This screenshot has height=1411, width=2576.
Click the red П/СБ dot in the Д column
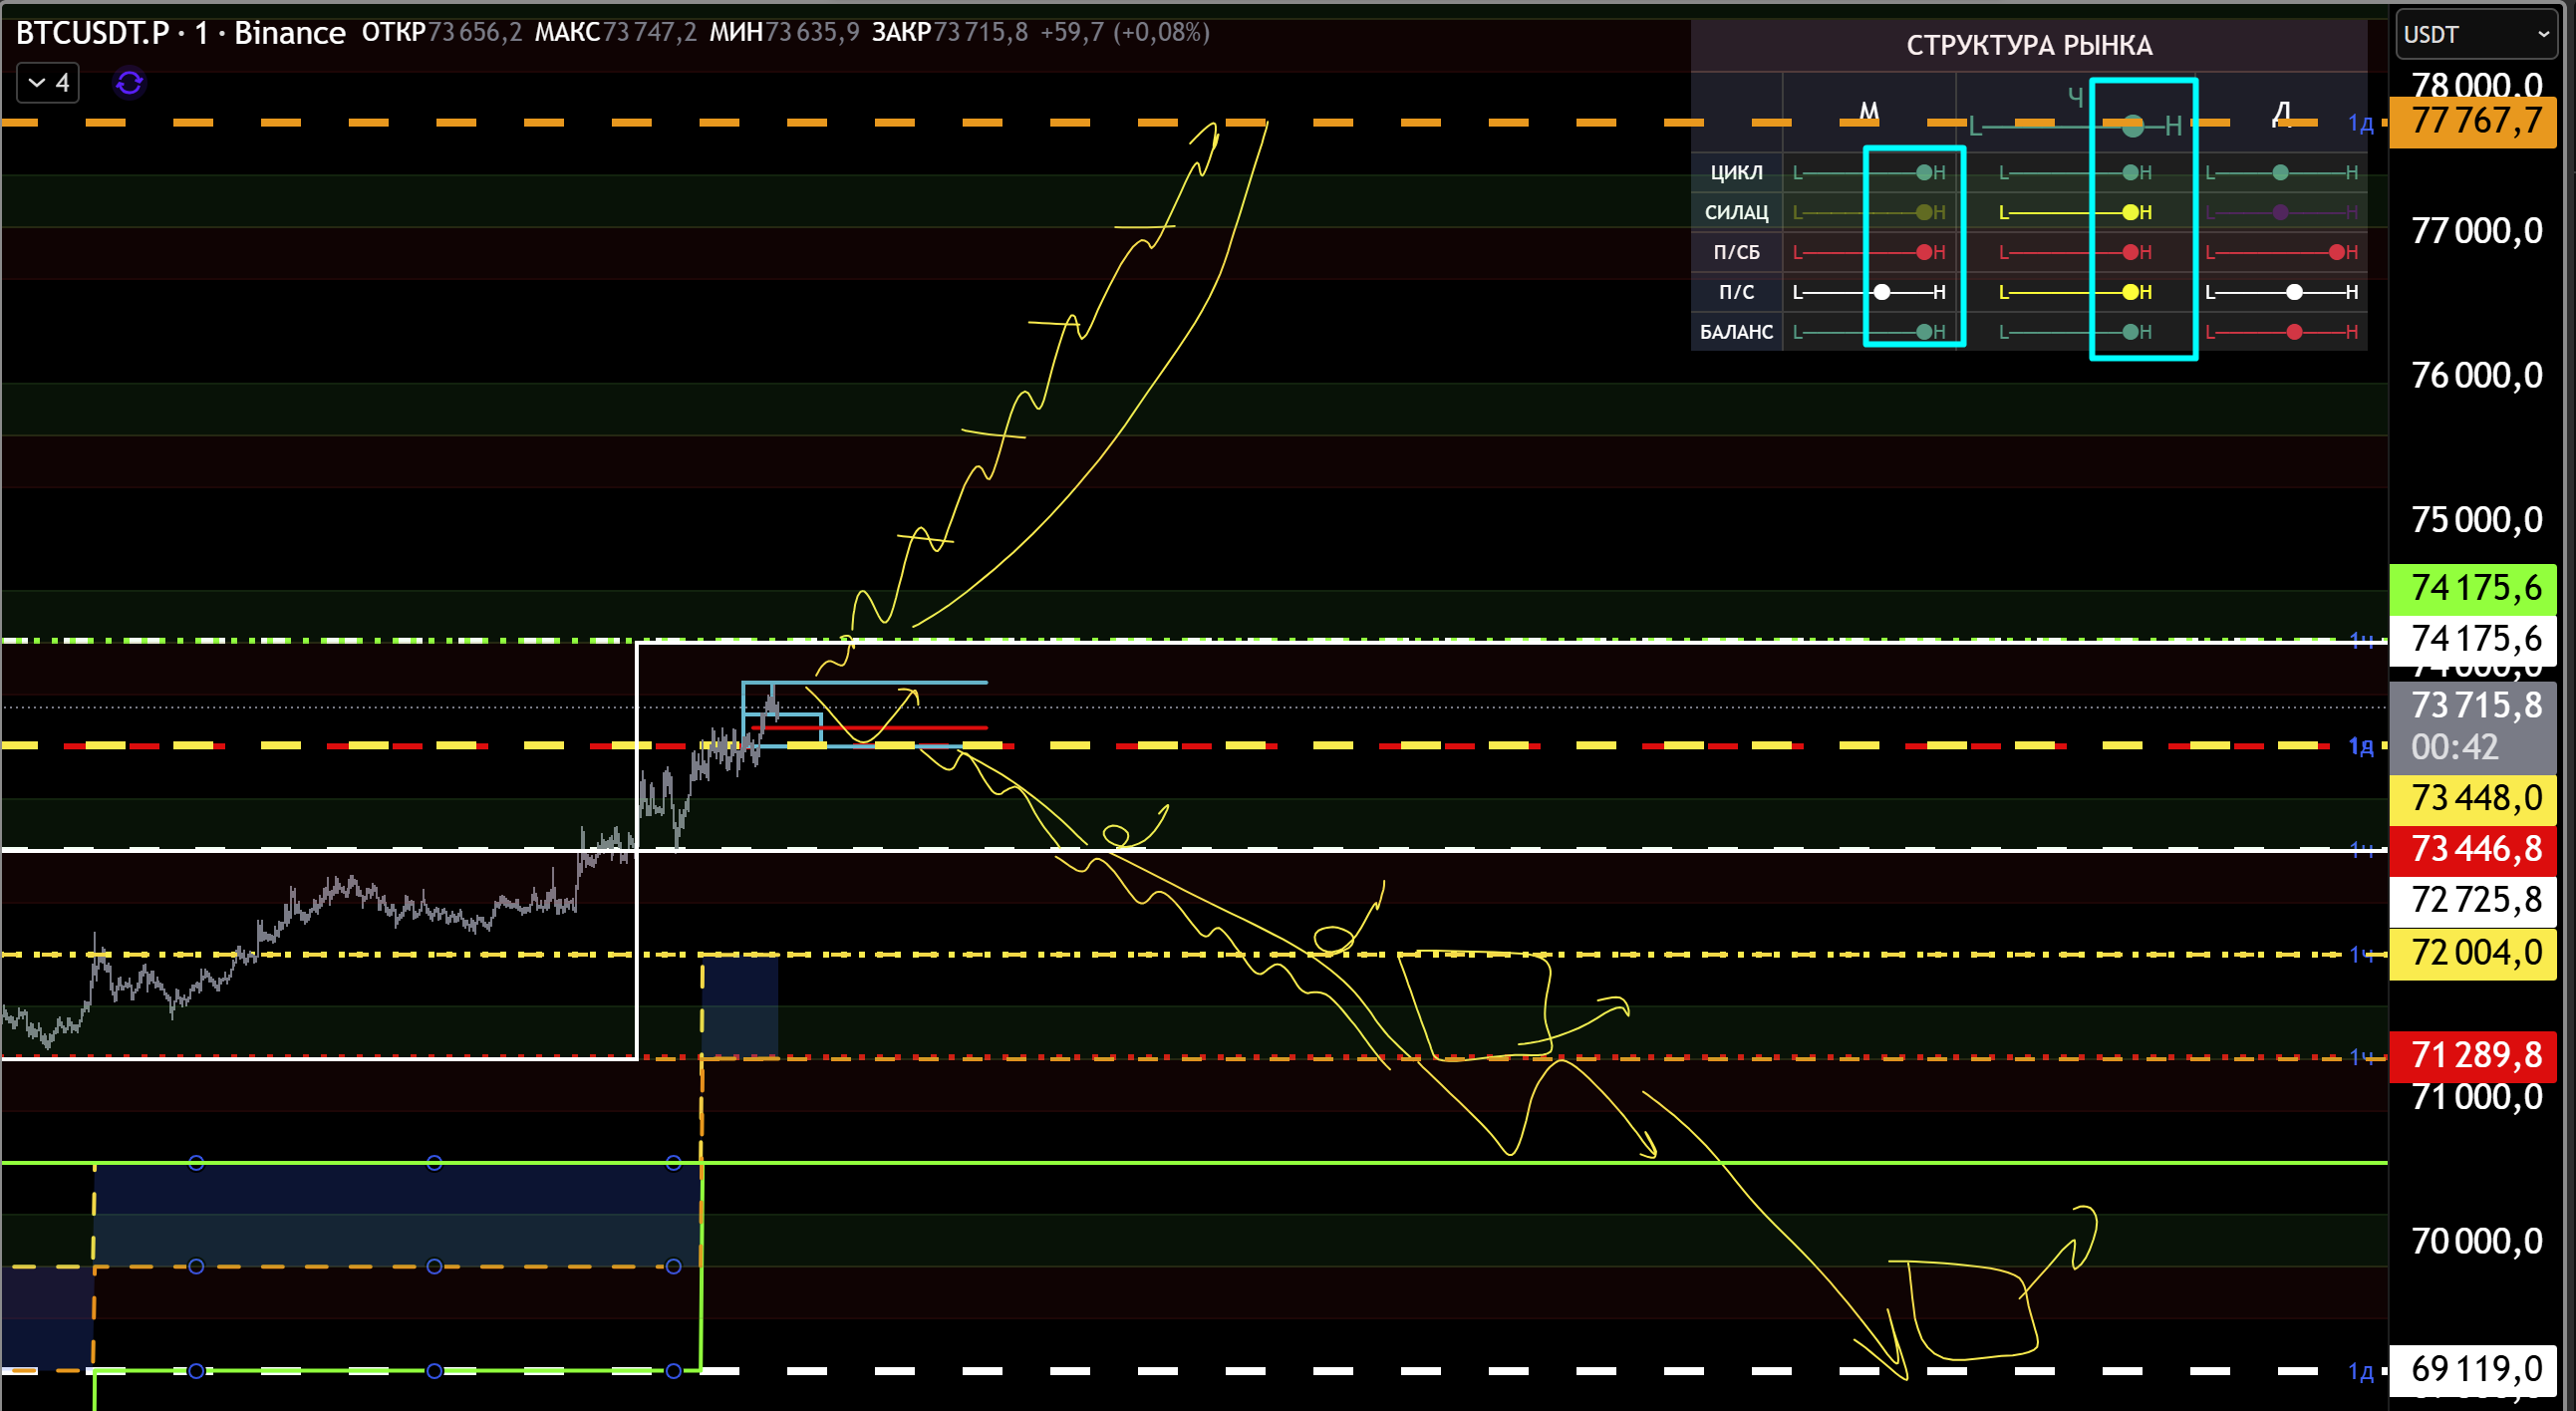click(2336, 252)
